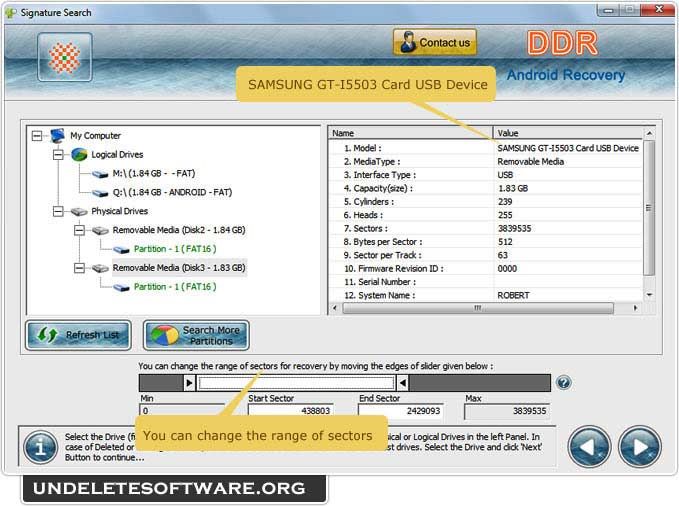Click the blue info icon at bottom left
Image resolution: width=679 pixels, height=506 pixels.
point(40,446)
